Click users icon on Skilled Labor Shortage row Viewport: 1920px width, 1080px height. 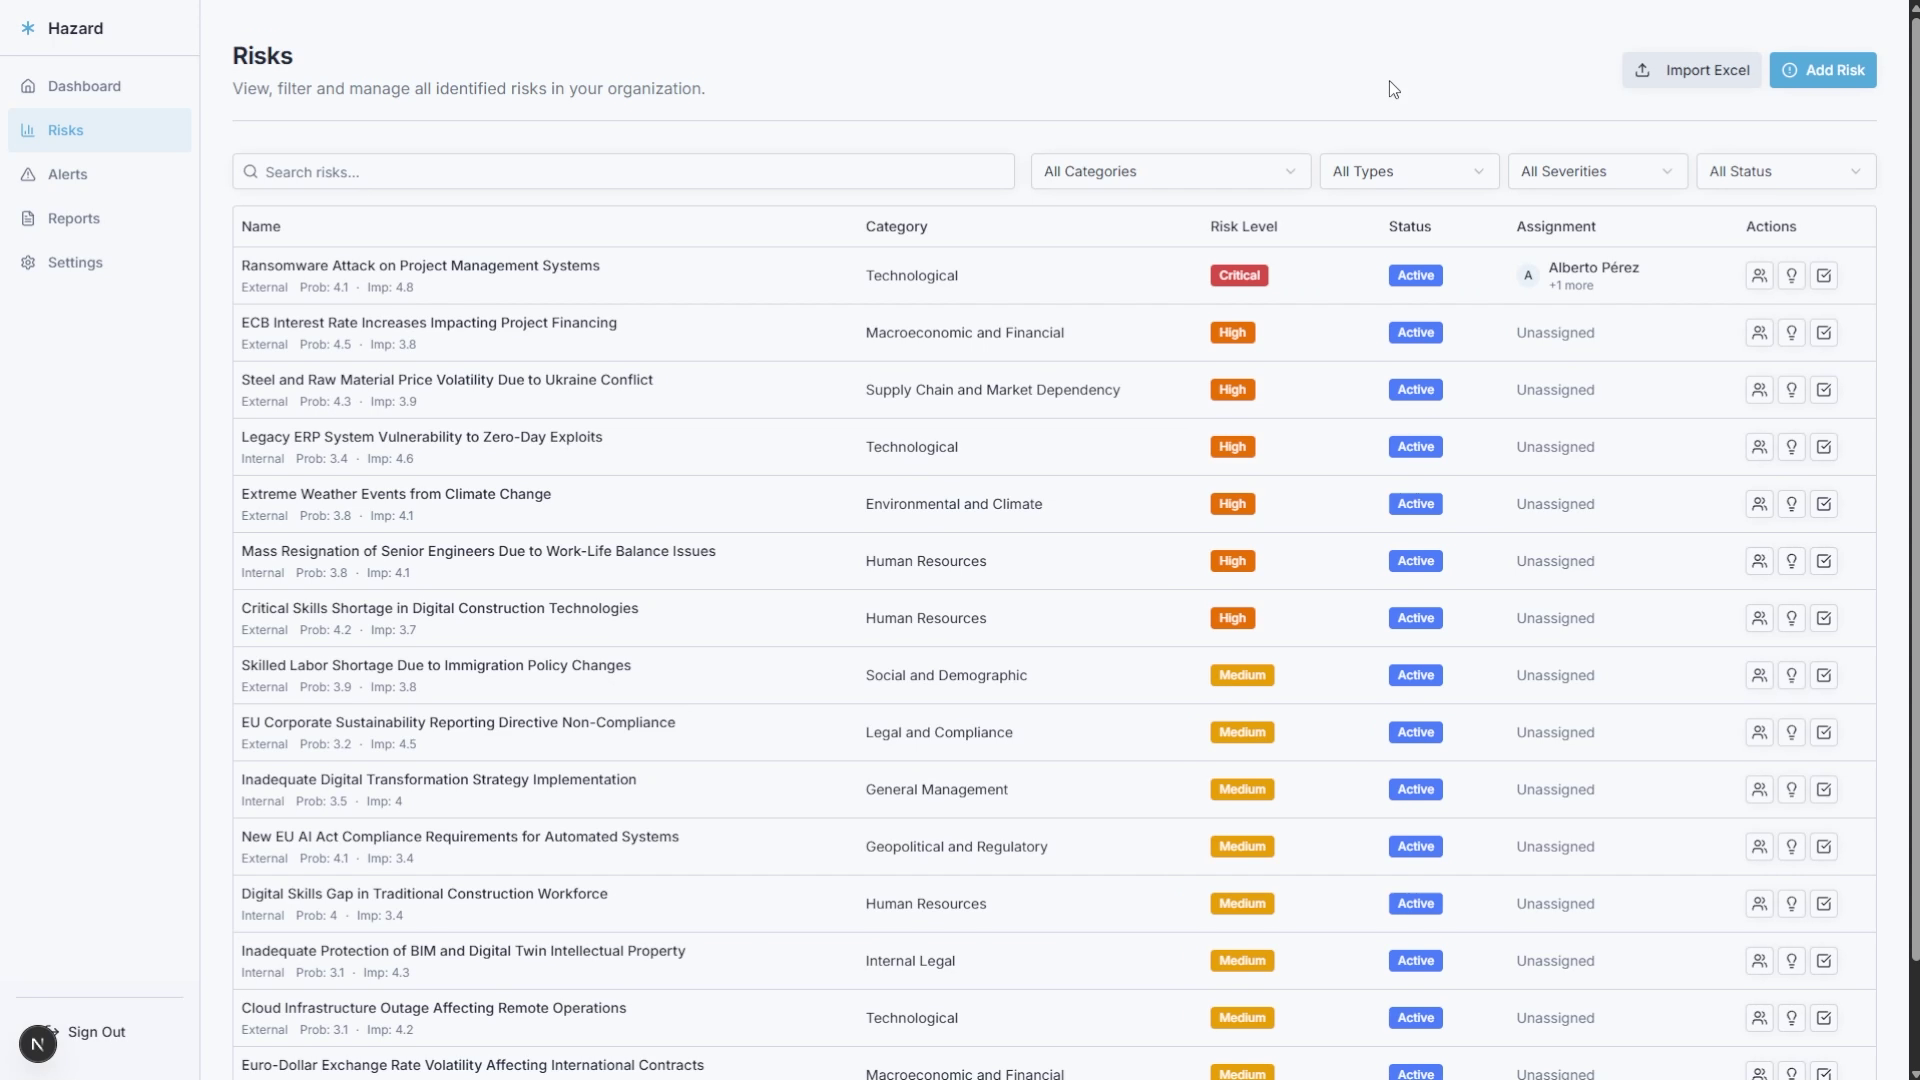[x=1759, y=675]
